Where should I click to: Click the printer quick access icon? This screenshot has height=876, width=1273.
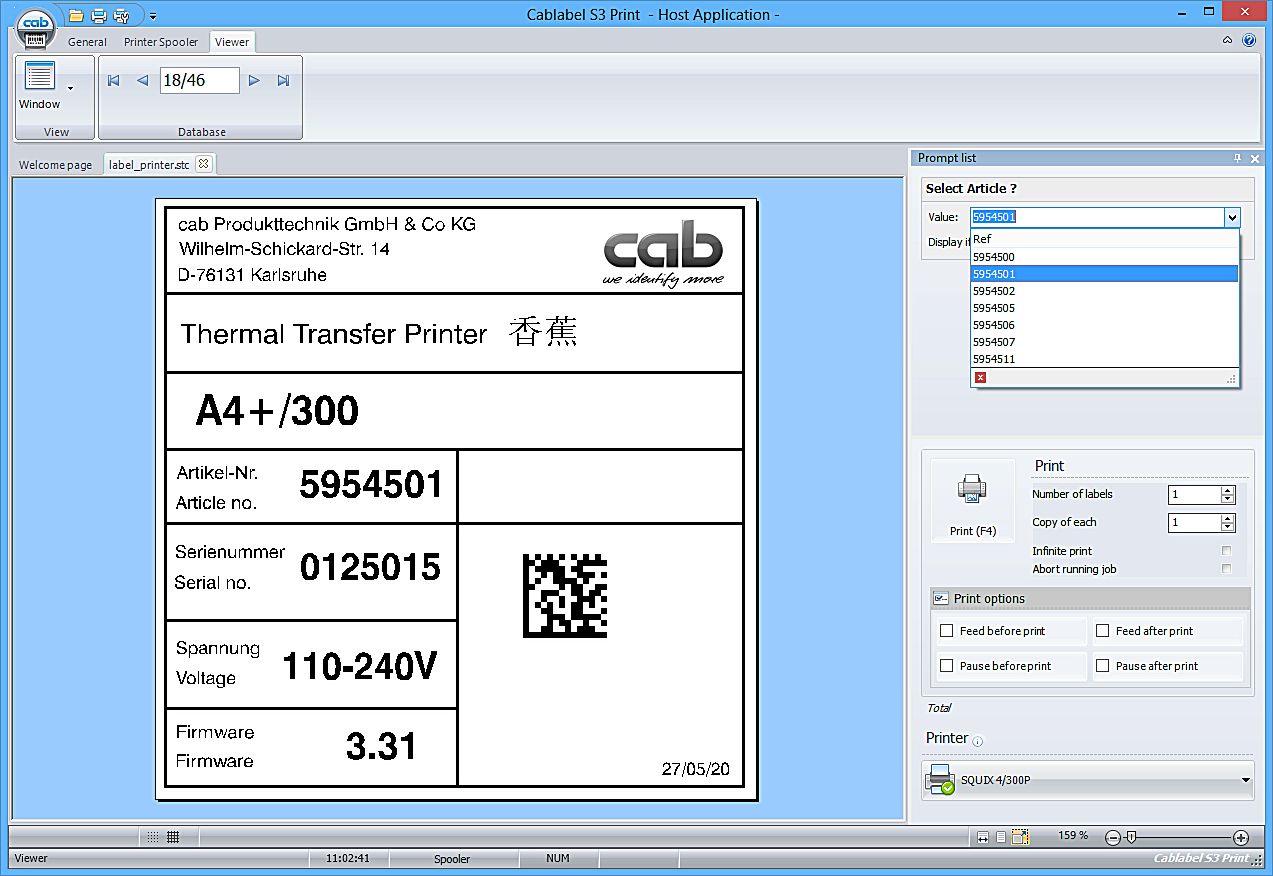point(99,15)
